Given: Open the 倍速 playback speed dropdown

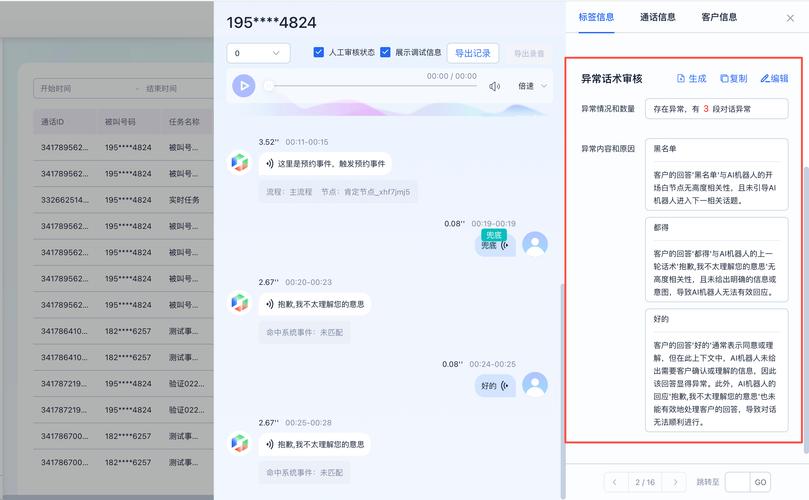Looking at the screenshot, I should [x=532, y=86].
